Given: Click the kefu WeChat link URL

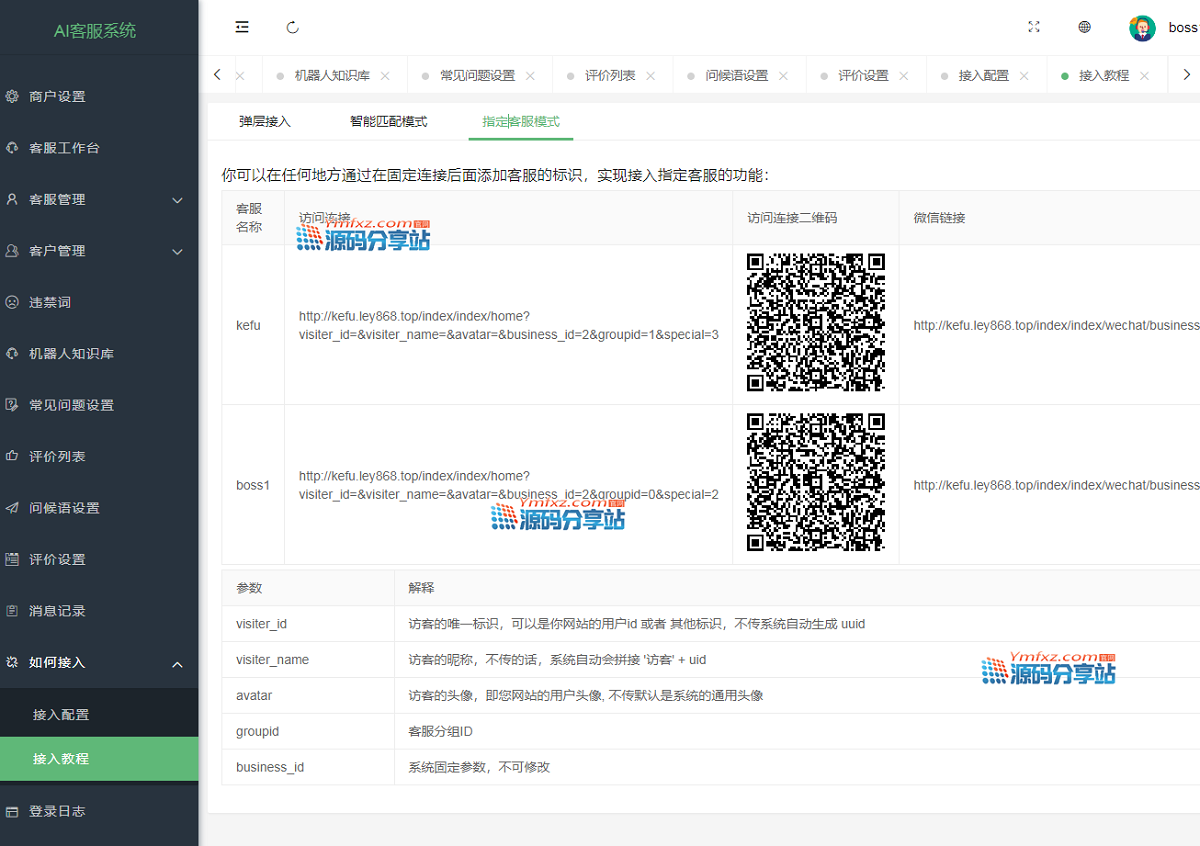Looking at the screenshot, I should point(1055,325).
